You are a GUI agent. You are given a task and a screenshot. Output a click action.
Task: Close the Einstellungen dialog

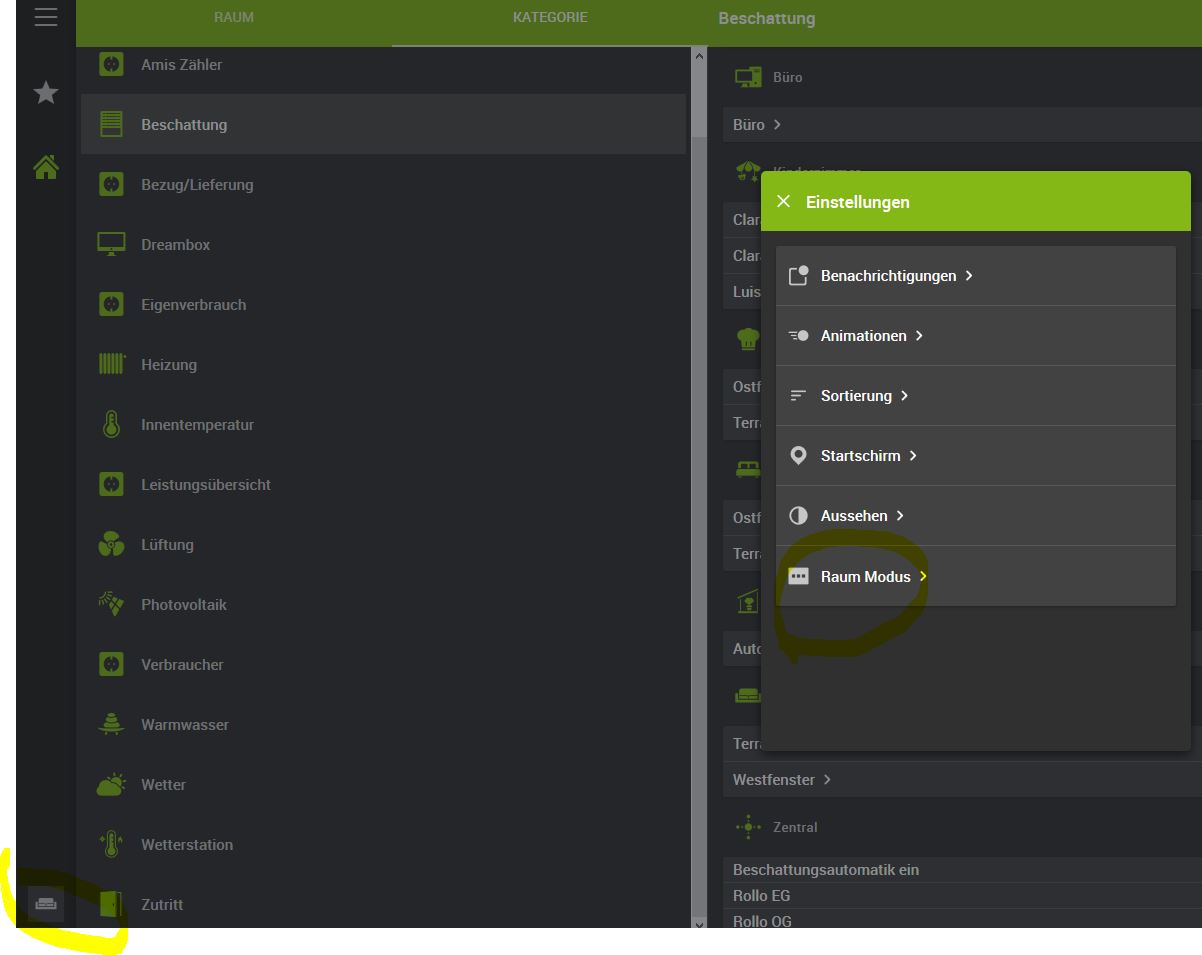coord(783,202)
